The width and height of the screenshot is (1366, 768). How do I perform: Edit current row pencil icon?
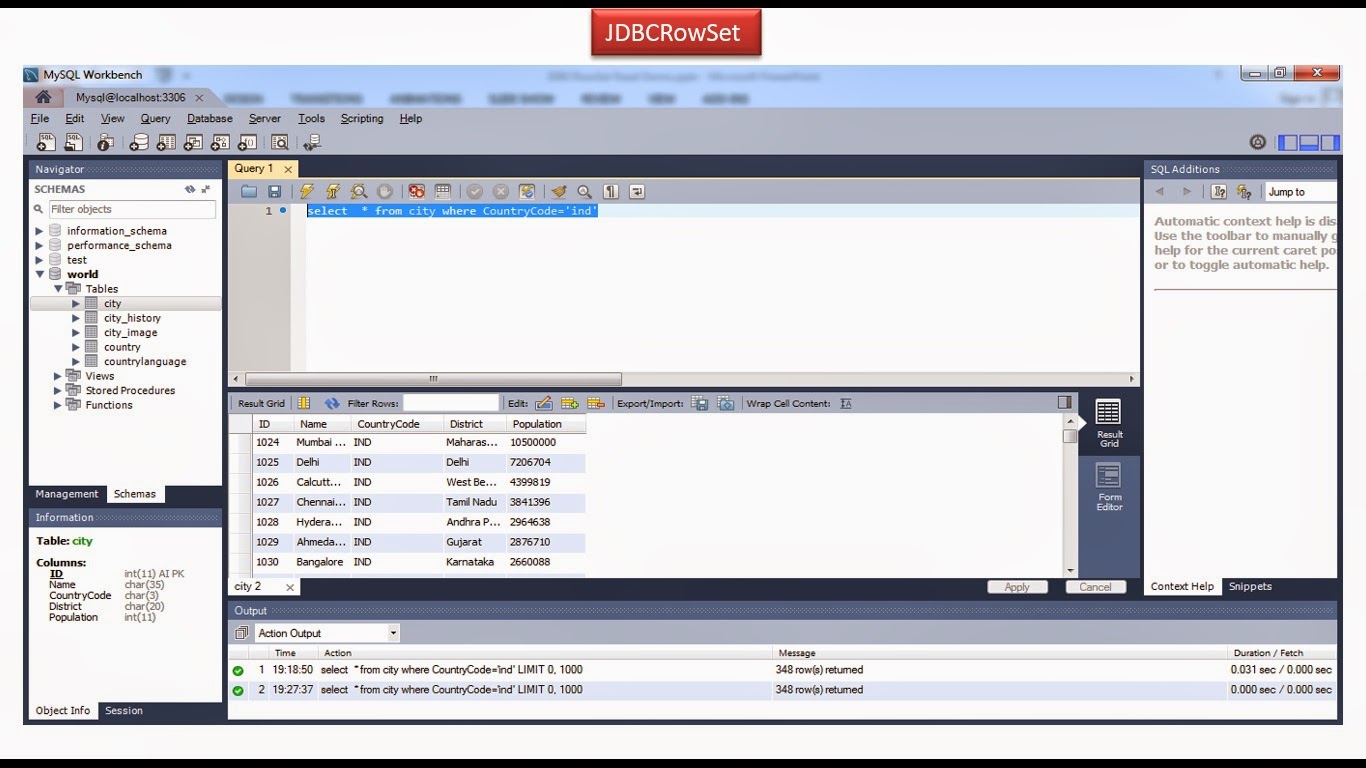pyautogui.click(x=544, y=403)
